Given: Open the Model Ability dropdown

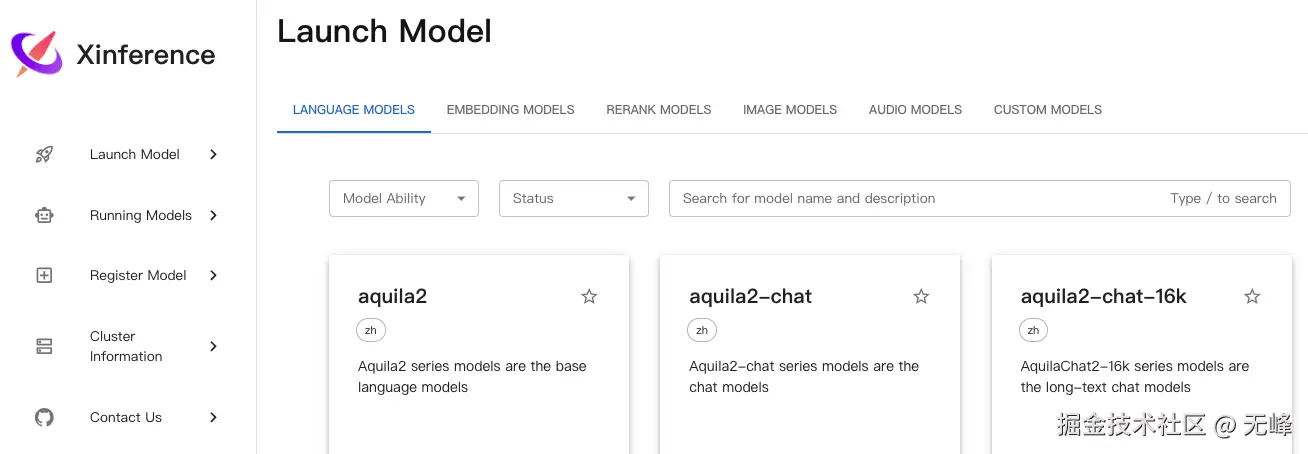Looking at the screenshot, I should coord(404,198).
